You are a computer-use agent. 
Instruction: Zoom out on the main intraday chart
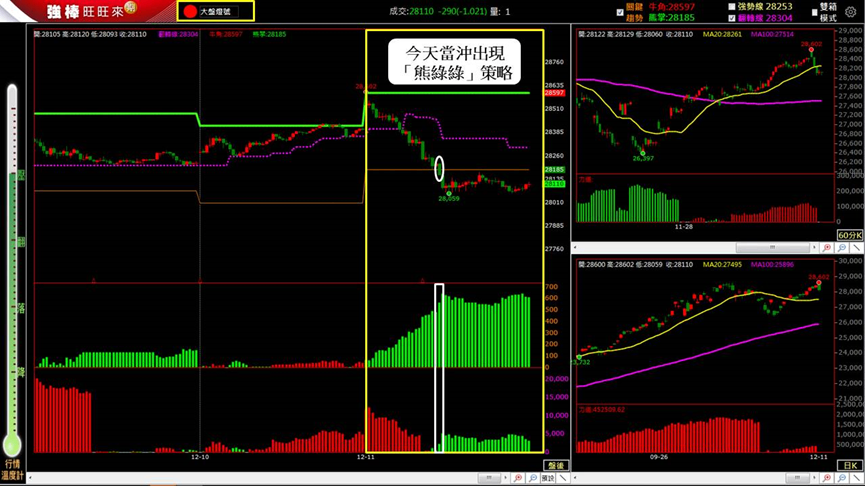point(533,478)
